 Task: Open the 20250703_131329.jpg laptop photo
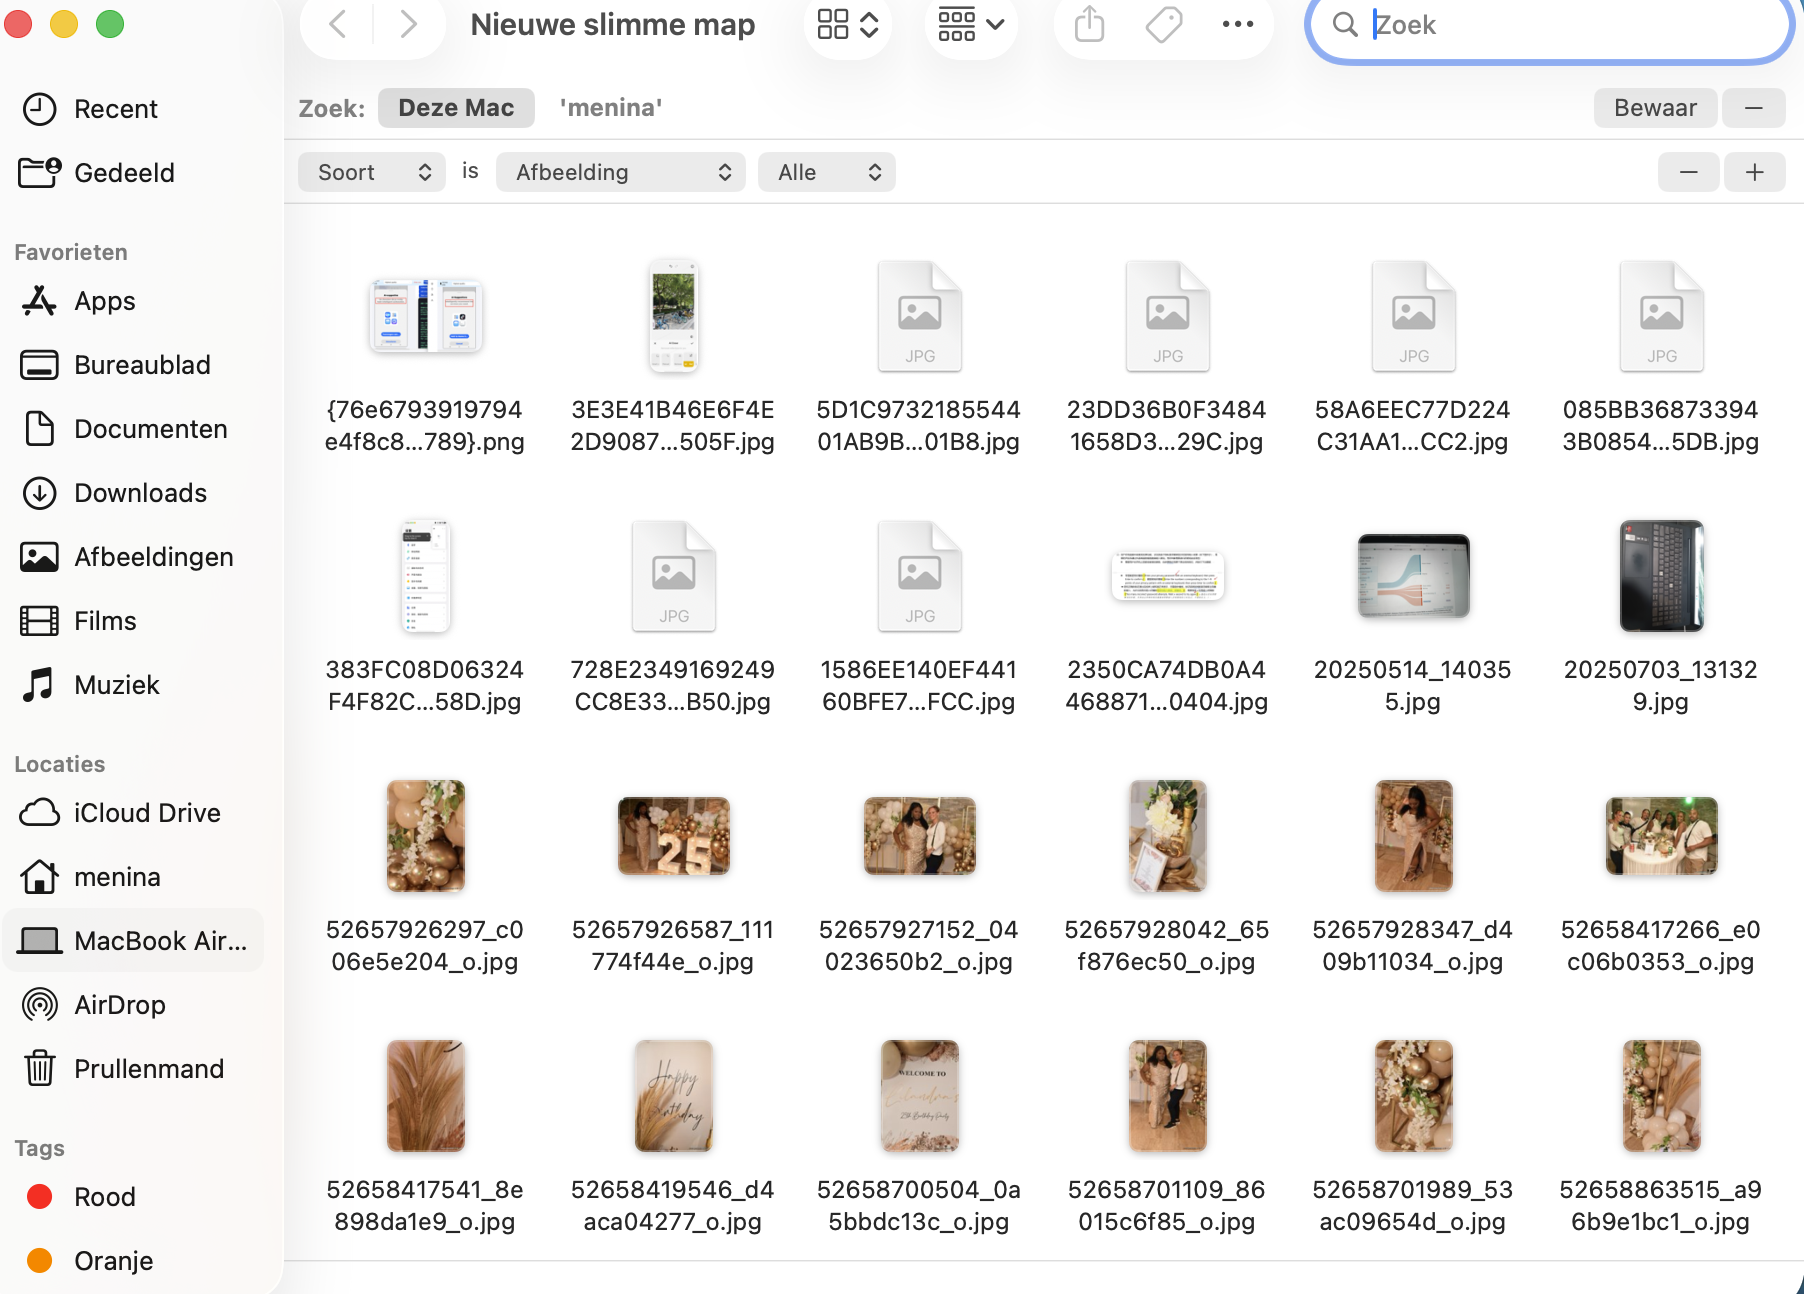[x=1661, y=576]
